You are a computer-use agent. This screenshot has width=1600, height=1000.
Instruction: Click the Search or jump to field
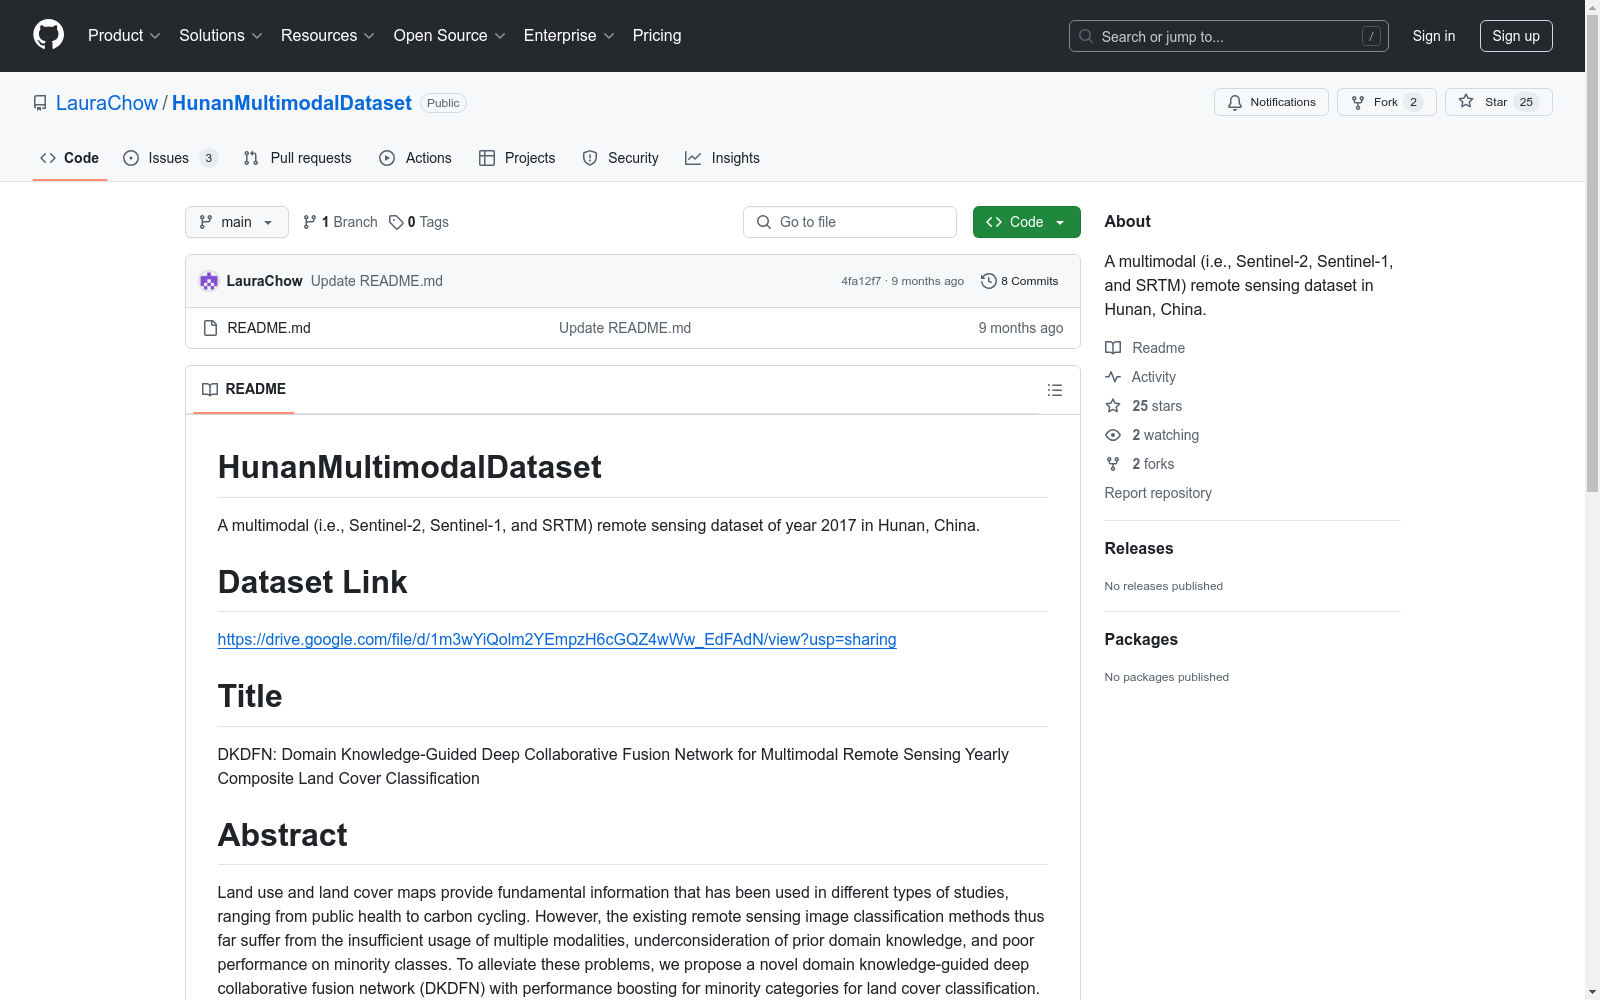tap(1229, 36)
